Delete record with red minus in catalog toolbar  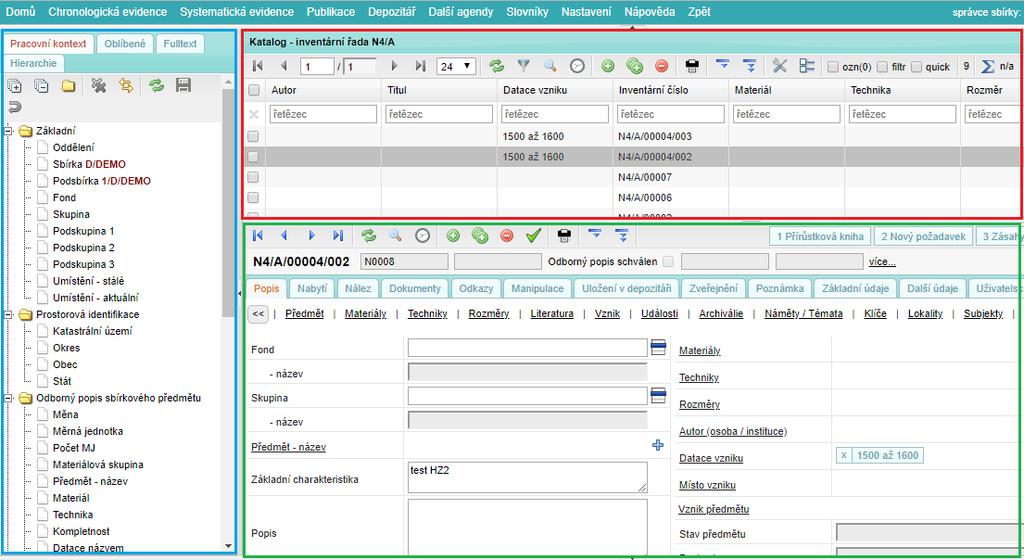click(x=662, y=66)
